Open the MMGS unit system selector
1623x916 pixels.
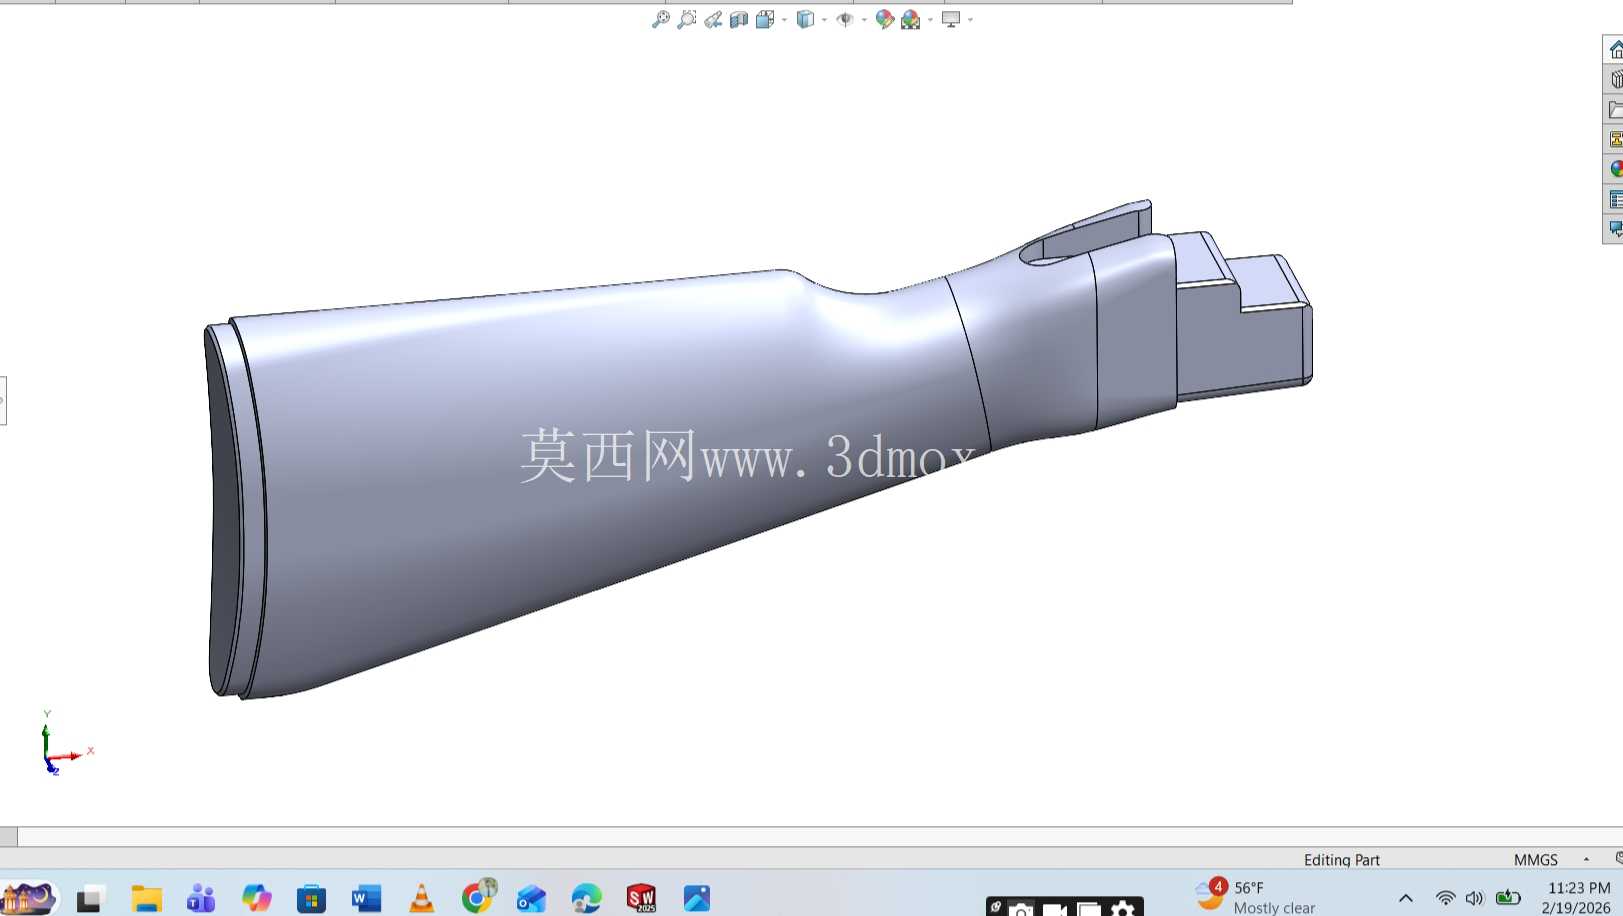point(1535,860)
